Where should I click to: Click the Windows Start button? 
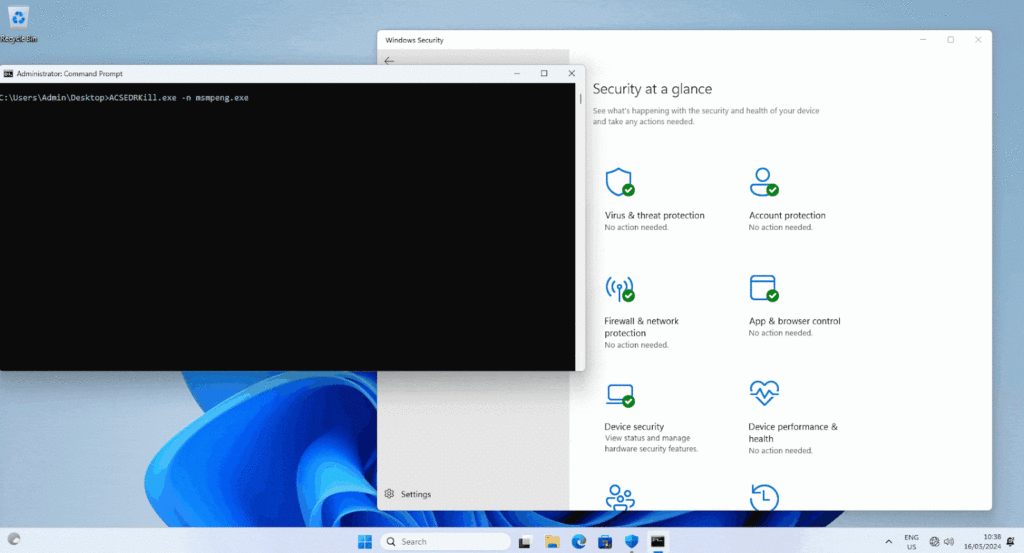365,541
